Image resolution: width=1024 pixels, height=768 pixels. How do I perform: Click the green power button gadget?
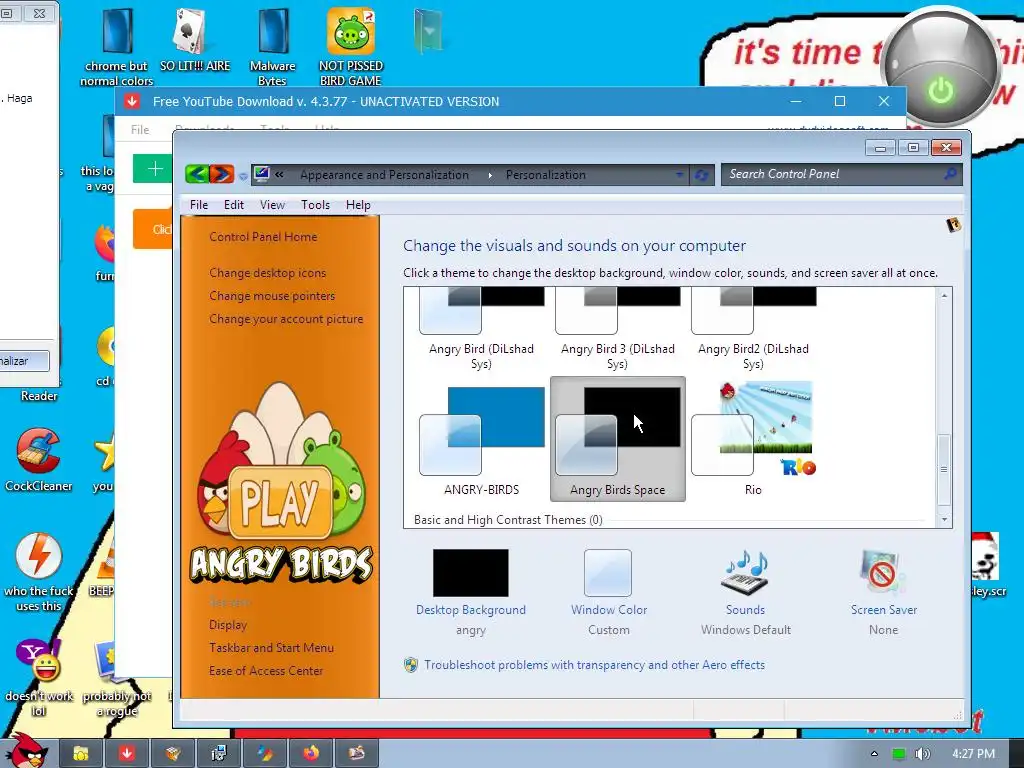click(940, 90)
